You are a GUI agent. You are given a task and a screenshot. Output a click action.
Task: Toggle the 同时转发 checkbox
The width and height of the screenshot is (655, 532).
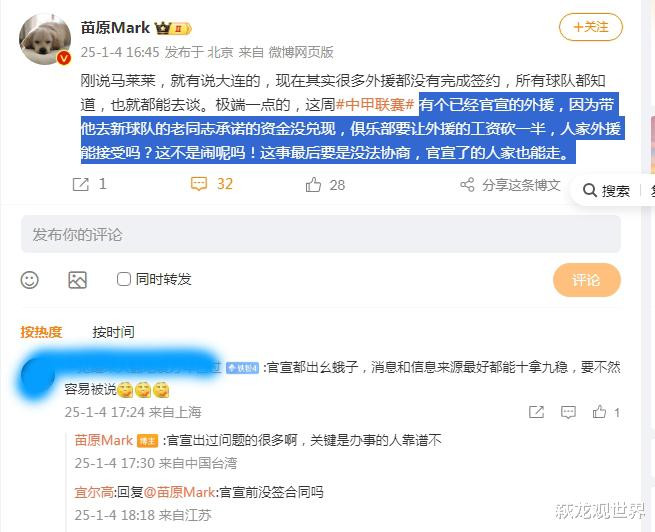[124, 279]
